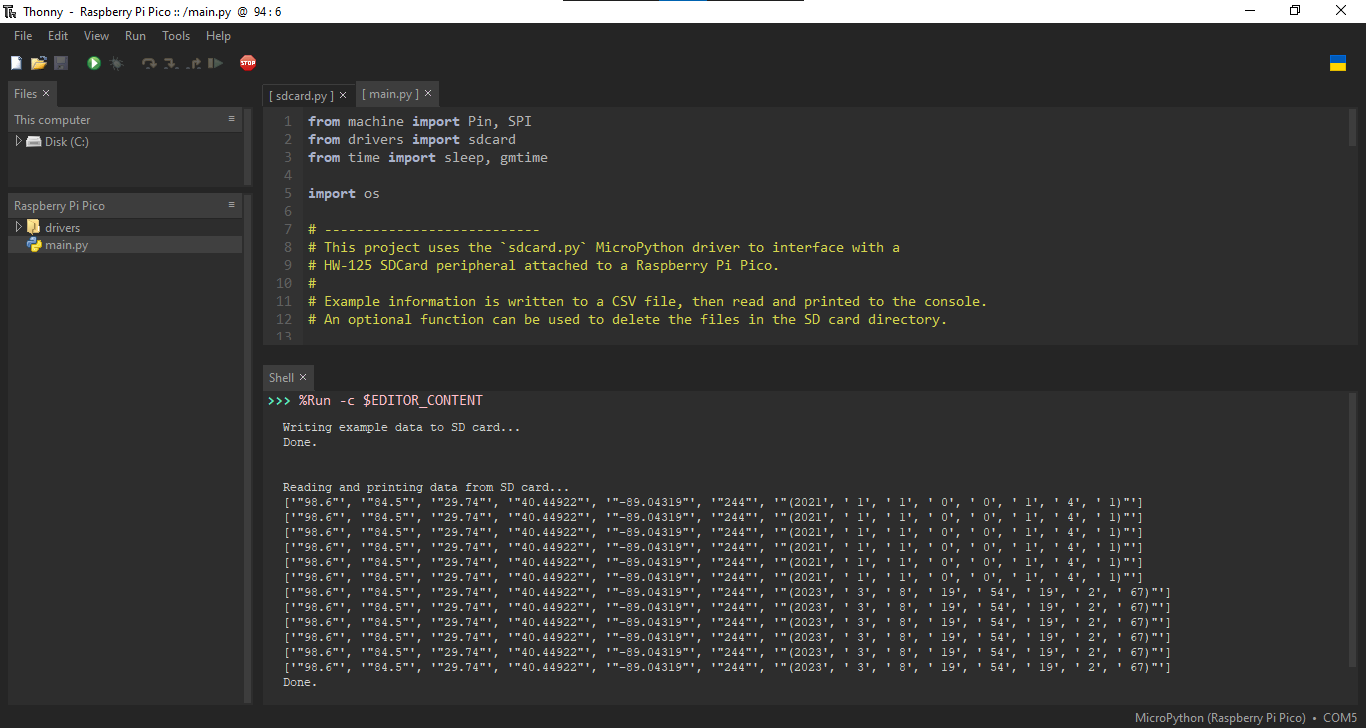The image size is (1366, 728).
Task: Open interpreter selector MicroPython (Raspberry Pi Pico) • COM5
Action: (1246, 718)
